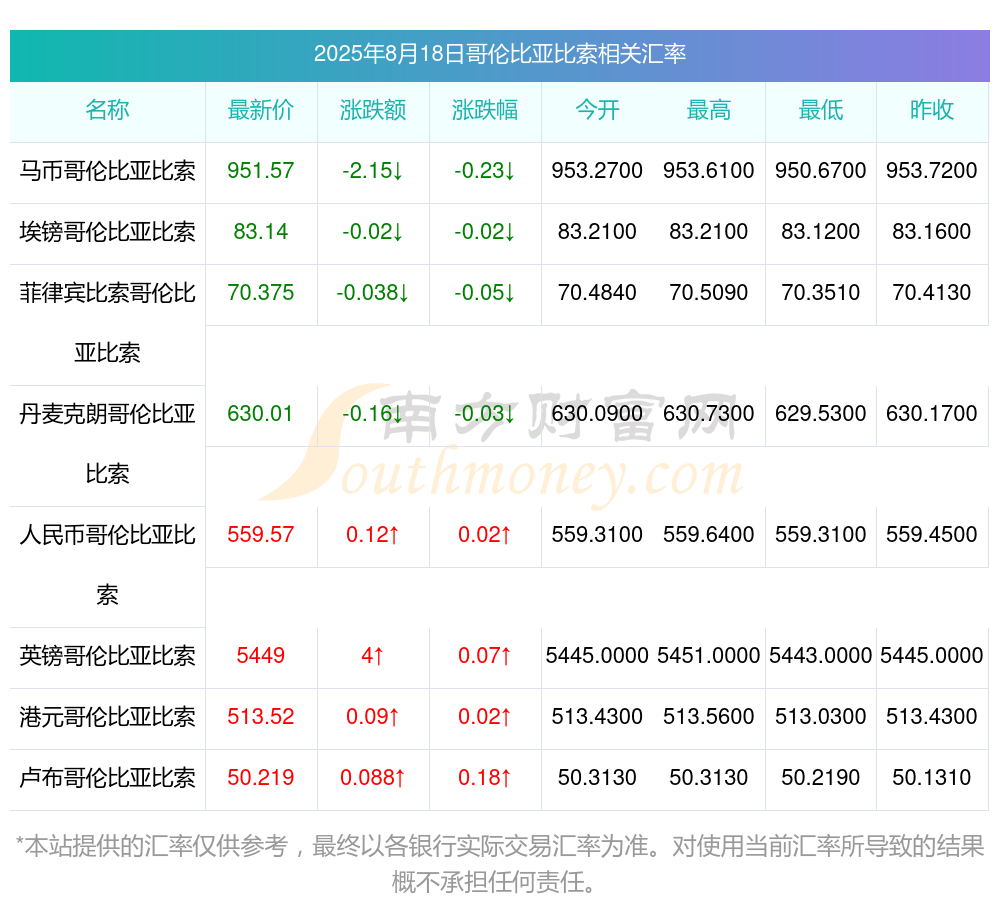
Task: Click change amount 0.088↑
Action: click(x=373, y=778)
